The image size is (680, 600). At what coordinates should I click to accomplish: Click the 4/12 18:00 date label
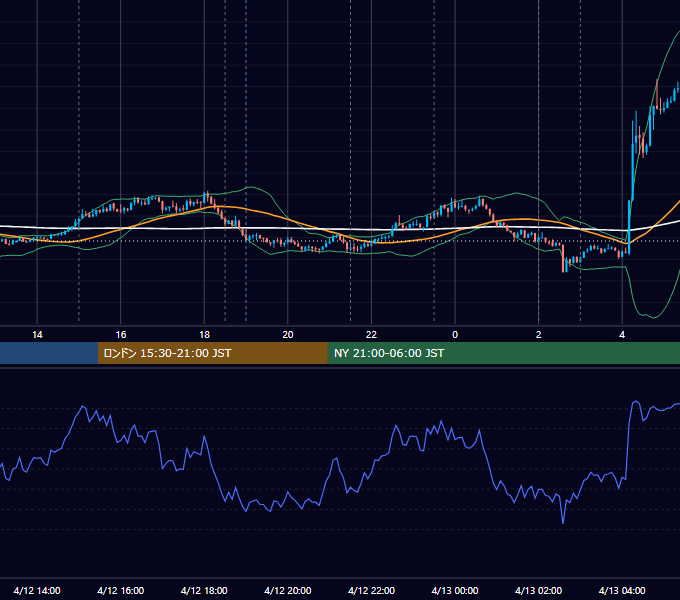pyautogui.click(x=204, y=590)
